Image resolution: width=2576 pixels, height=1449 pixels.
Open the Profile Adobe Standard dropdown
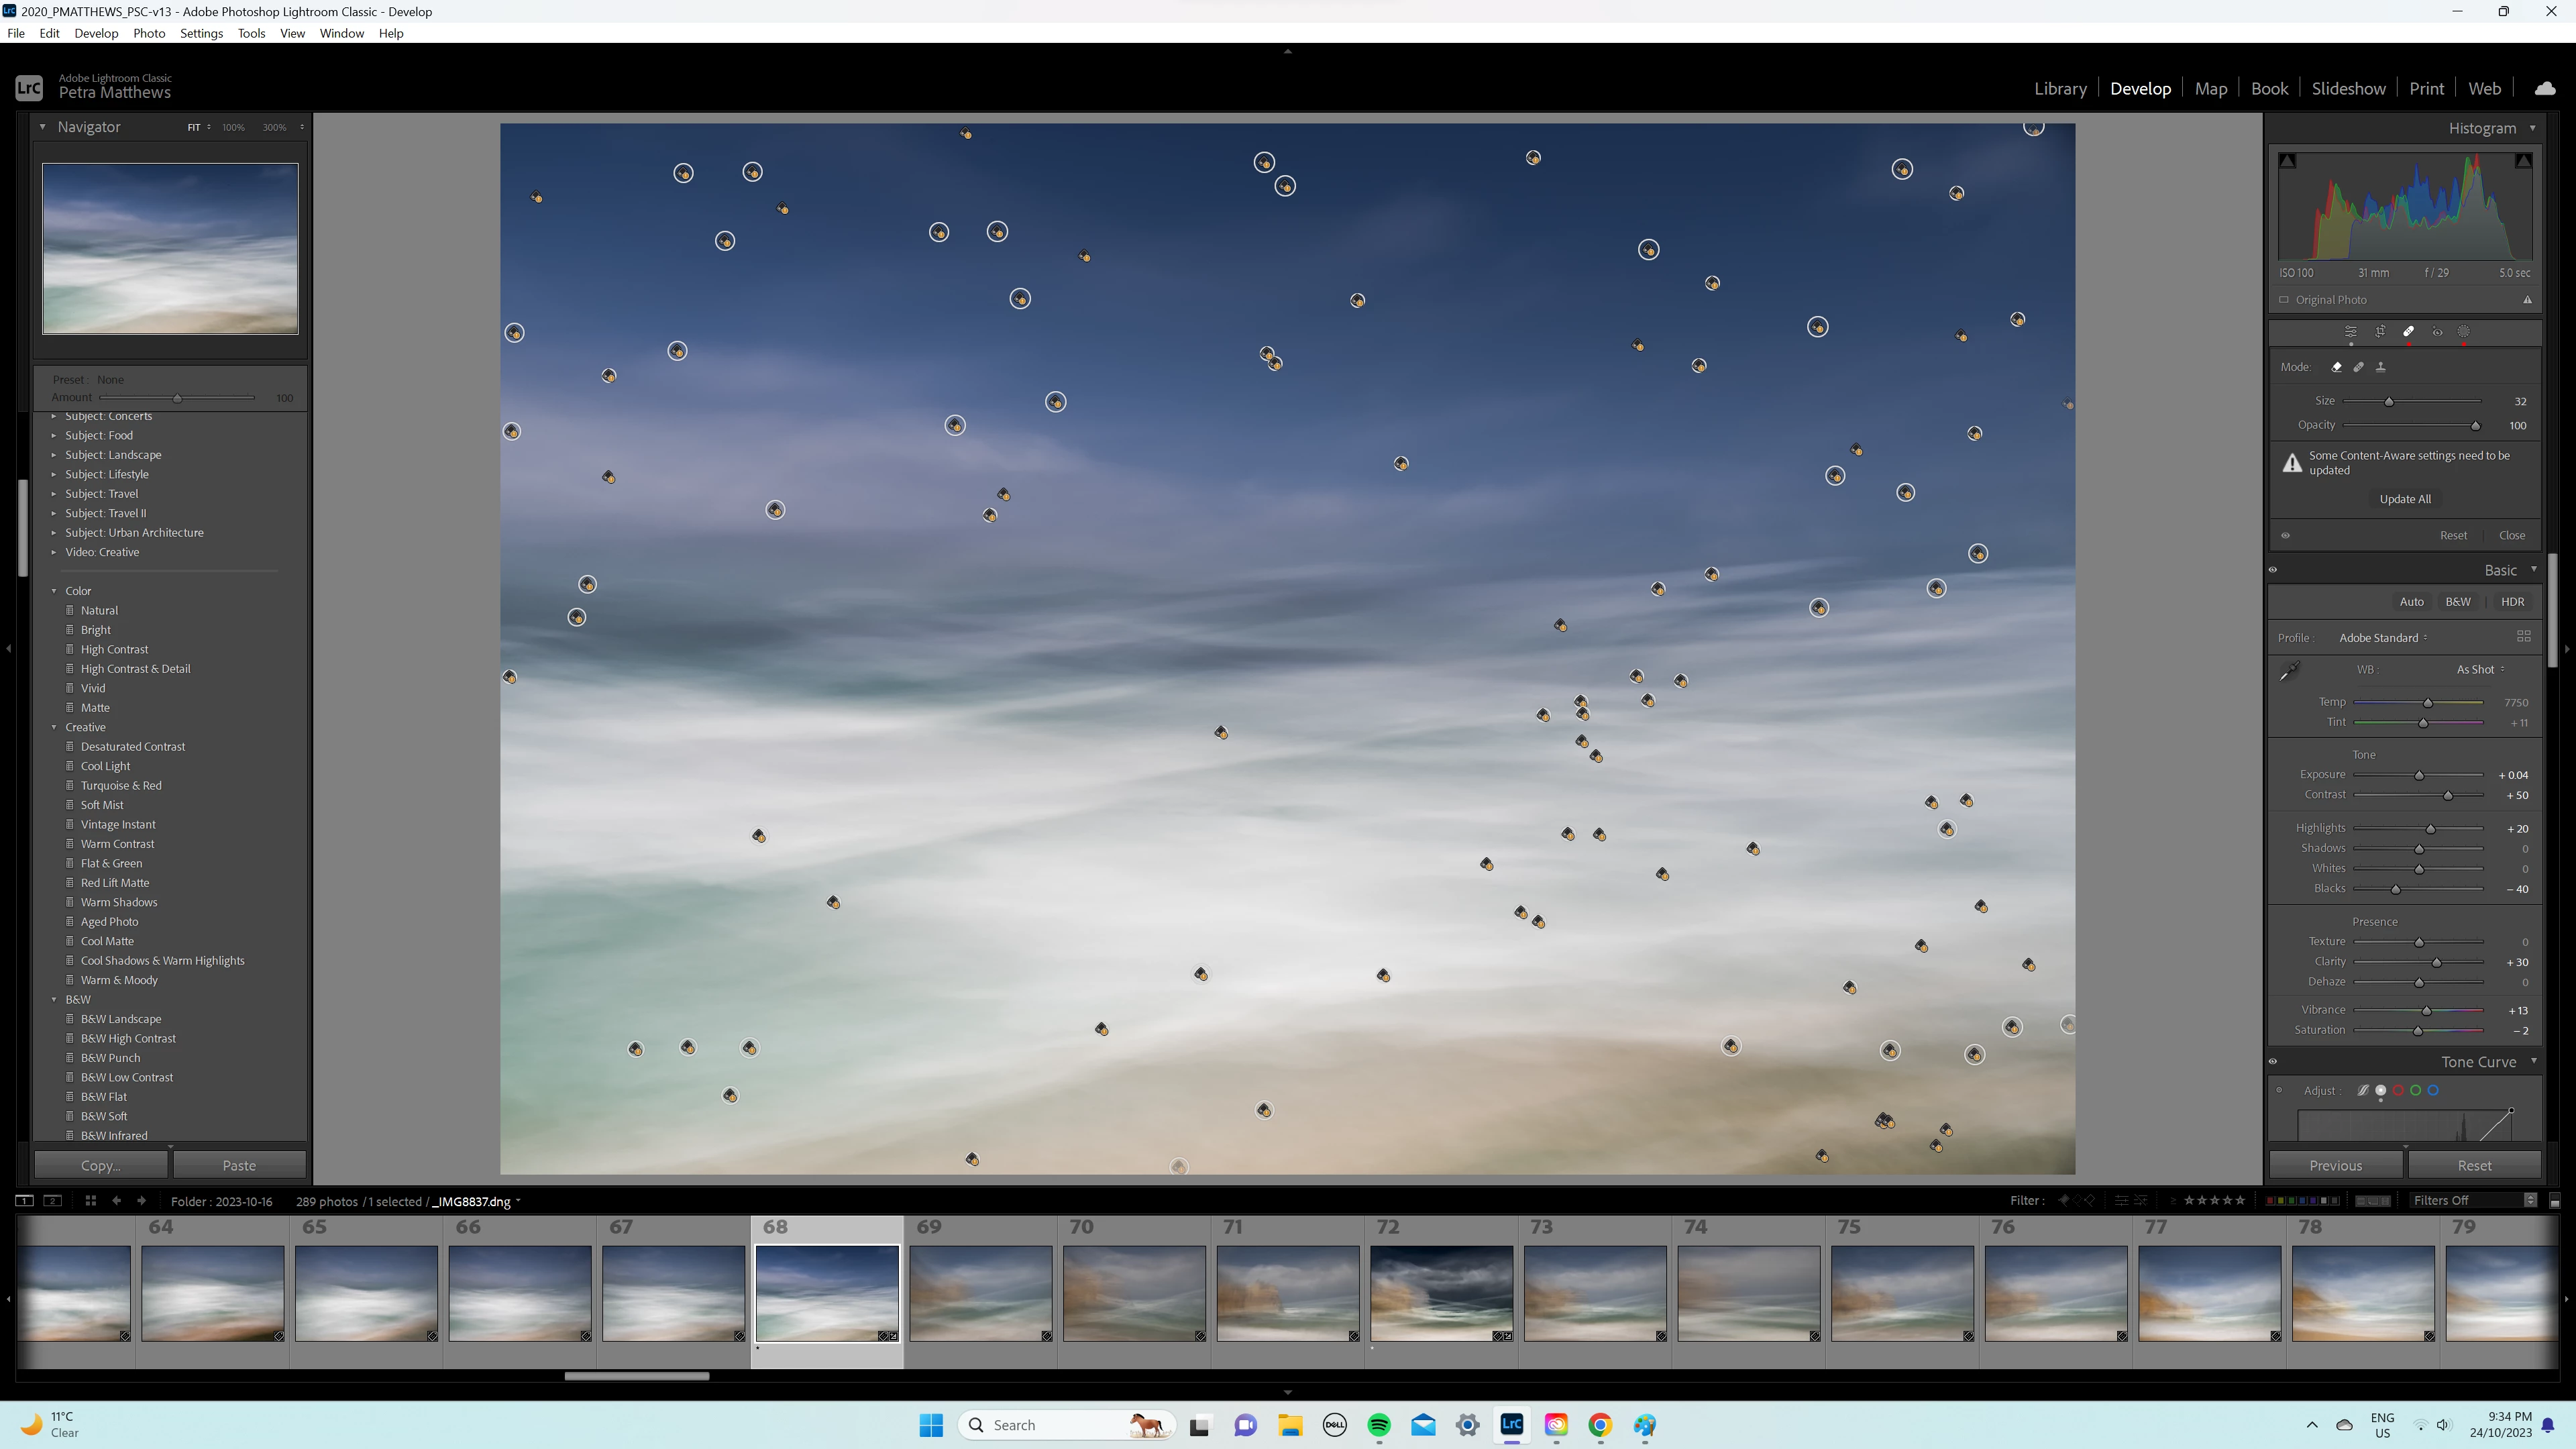pos(2382,638)
